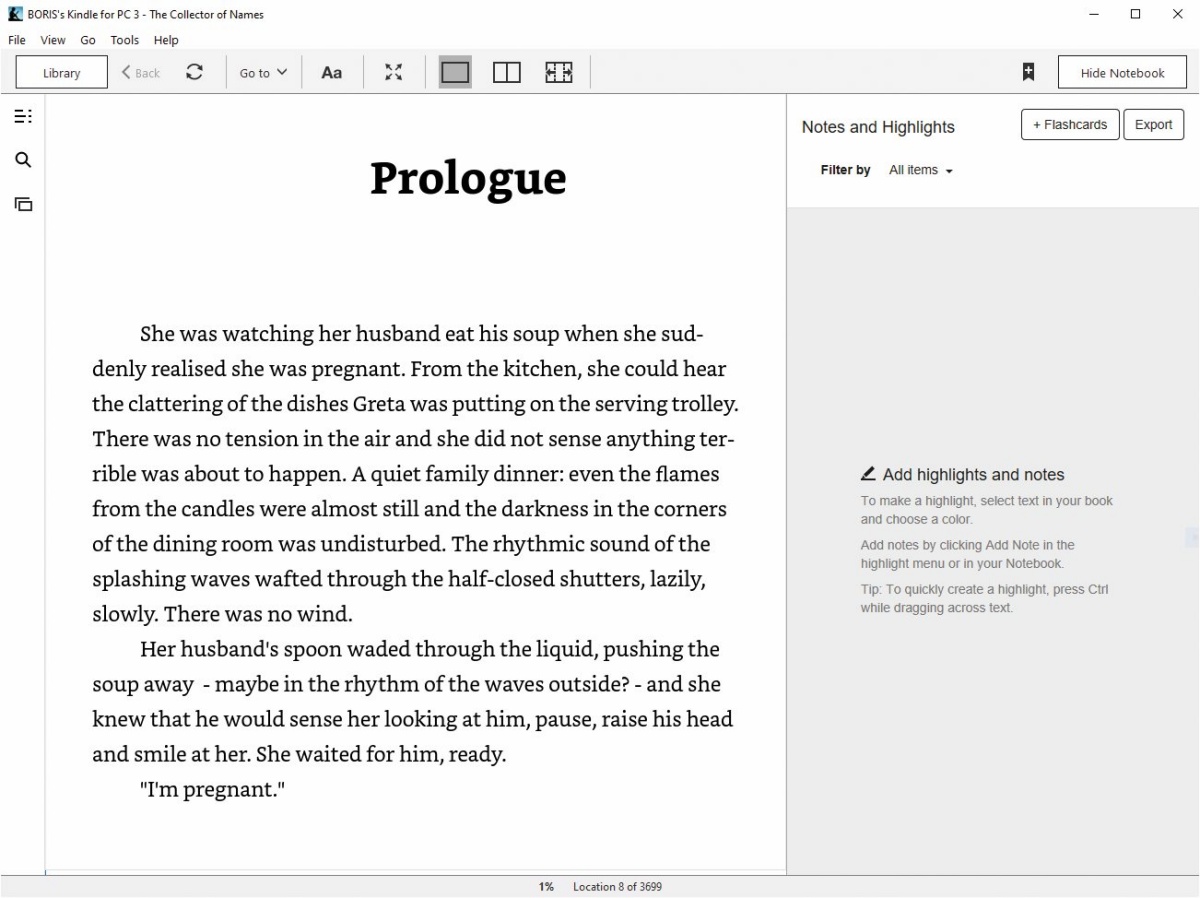Open the Go to dropdown
1200x898 pixels.
click(263, 72)
